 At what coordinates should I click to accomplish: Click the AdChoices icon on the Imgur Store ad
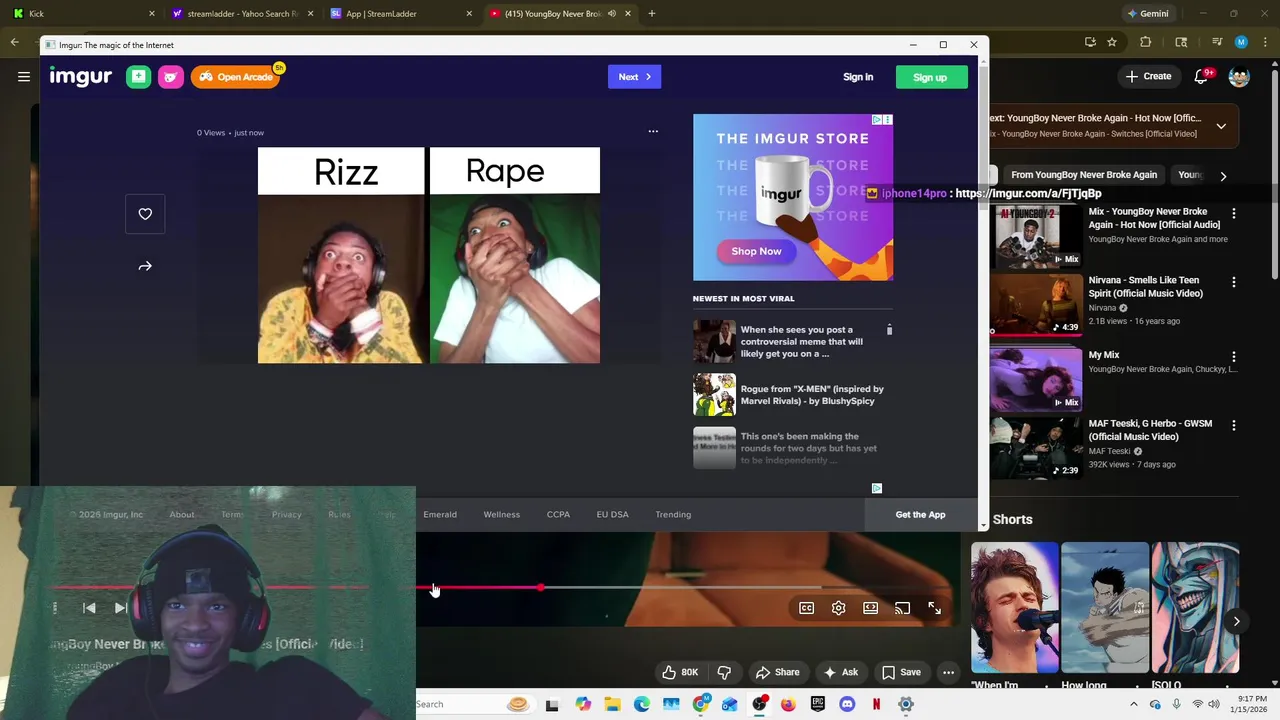pyautogui.click(x=877, y=120)
